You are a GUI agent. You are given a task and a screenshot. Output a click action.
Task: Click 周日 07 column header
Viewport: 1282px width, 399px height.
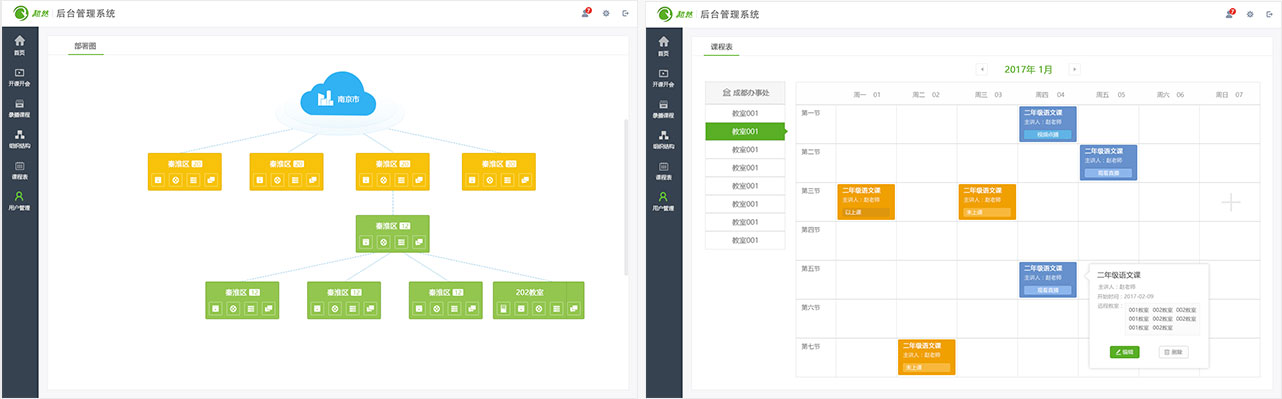tap(1228, 95)
